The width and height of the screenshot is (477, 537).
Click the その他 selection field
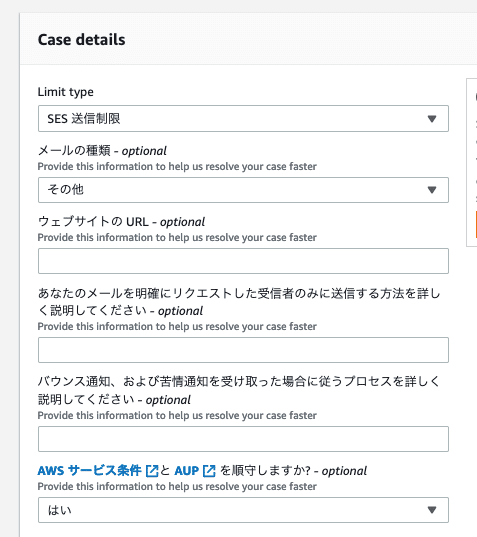coord(243,190)
